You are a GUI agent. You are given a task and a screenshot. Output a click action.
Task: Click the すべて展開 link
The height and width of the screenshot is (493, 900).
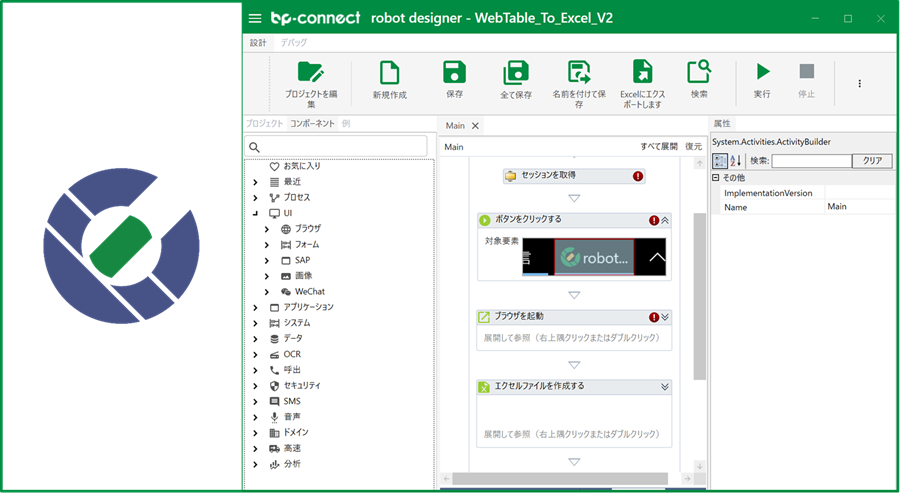[658, 147]
